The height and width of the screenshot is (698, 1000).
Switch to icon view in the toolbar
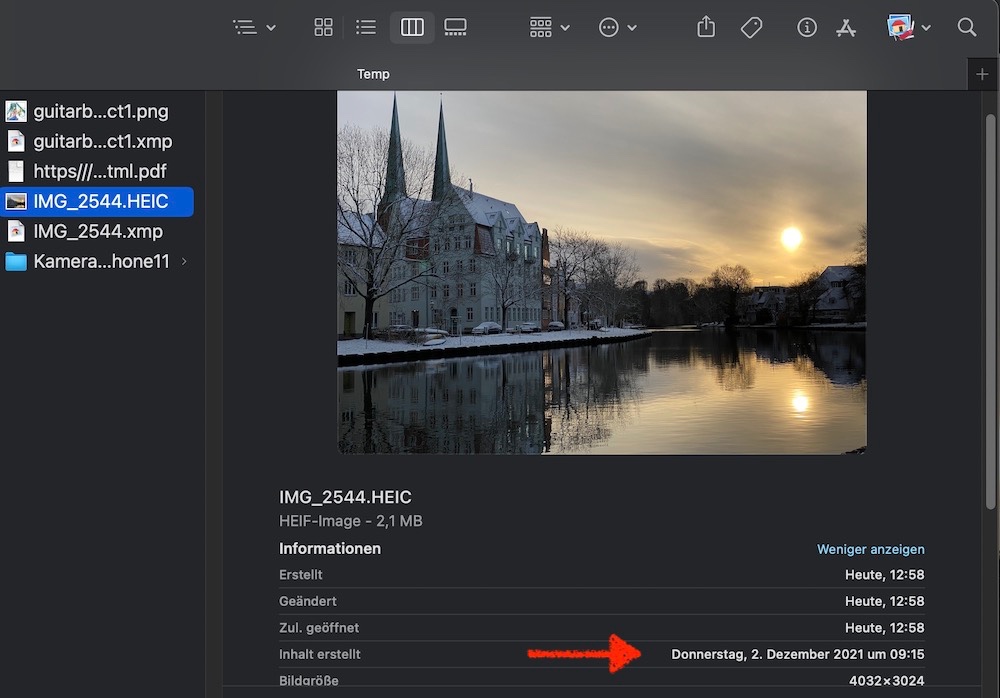point(323,28)
